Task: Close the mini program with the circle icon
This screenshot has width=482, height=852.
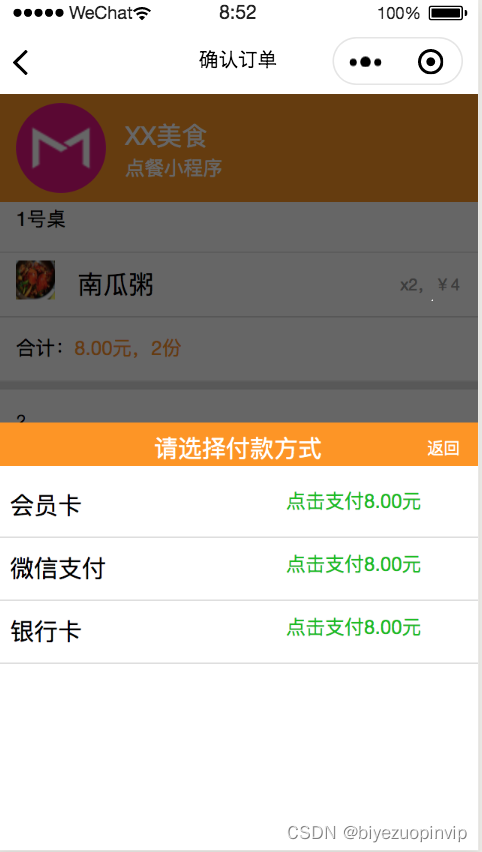Action: 430,62
